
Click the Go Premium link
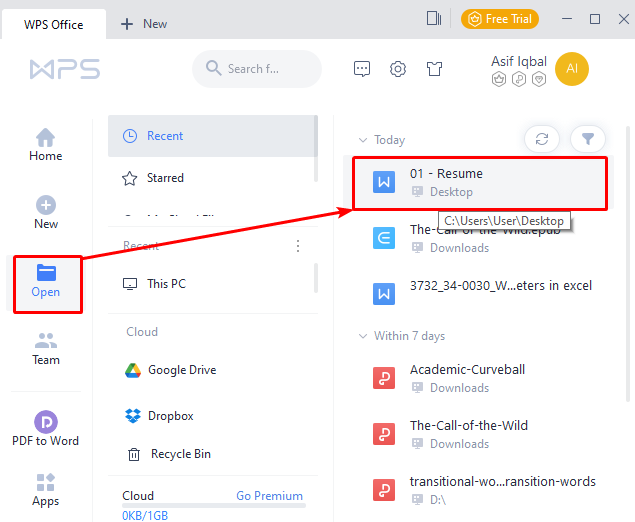(x=269, y=496)
